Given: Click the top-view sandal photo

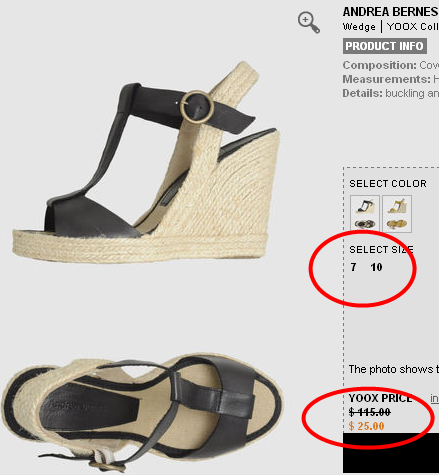Looking at the screenshot, I should pos(143,413).
